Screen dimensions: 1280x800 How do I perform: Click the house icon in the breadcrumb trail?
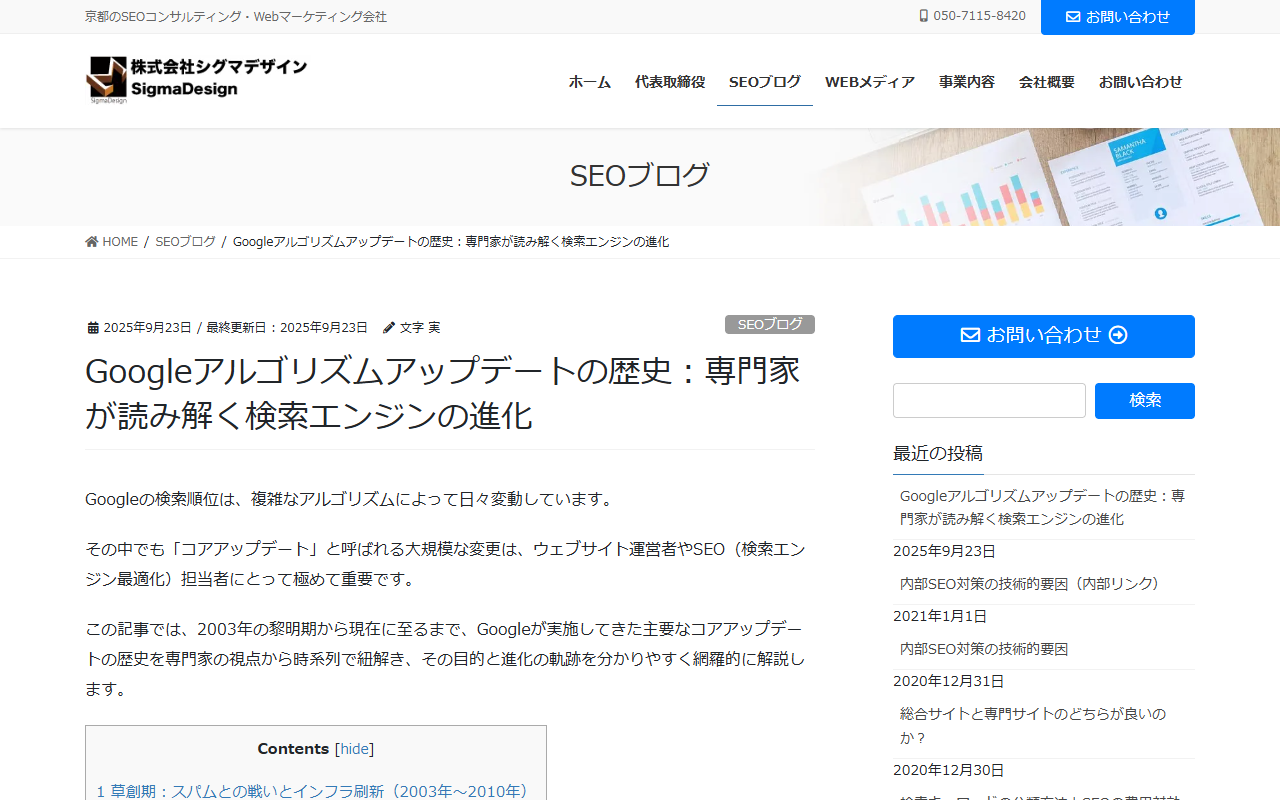[x=89, y=241]
